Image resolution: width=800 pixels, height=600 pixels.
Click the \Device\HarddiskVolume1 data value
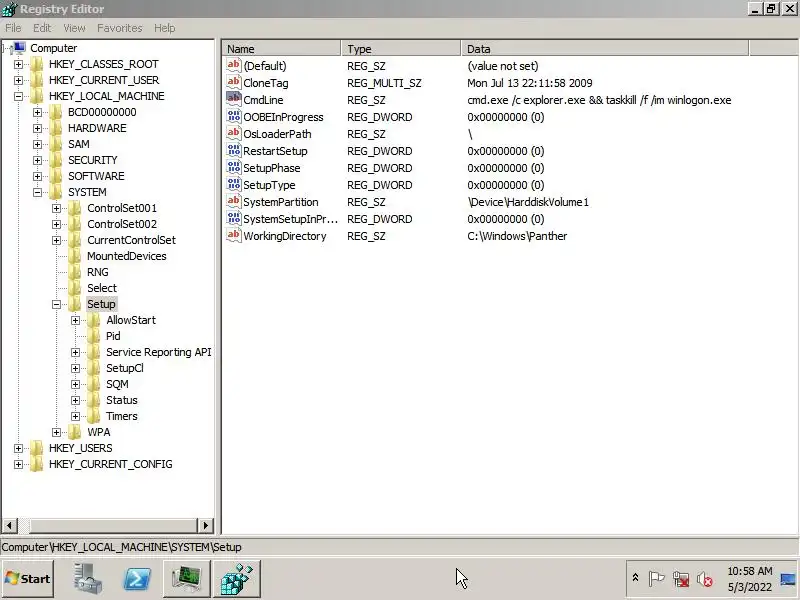[528, 202]
